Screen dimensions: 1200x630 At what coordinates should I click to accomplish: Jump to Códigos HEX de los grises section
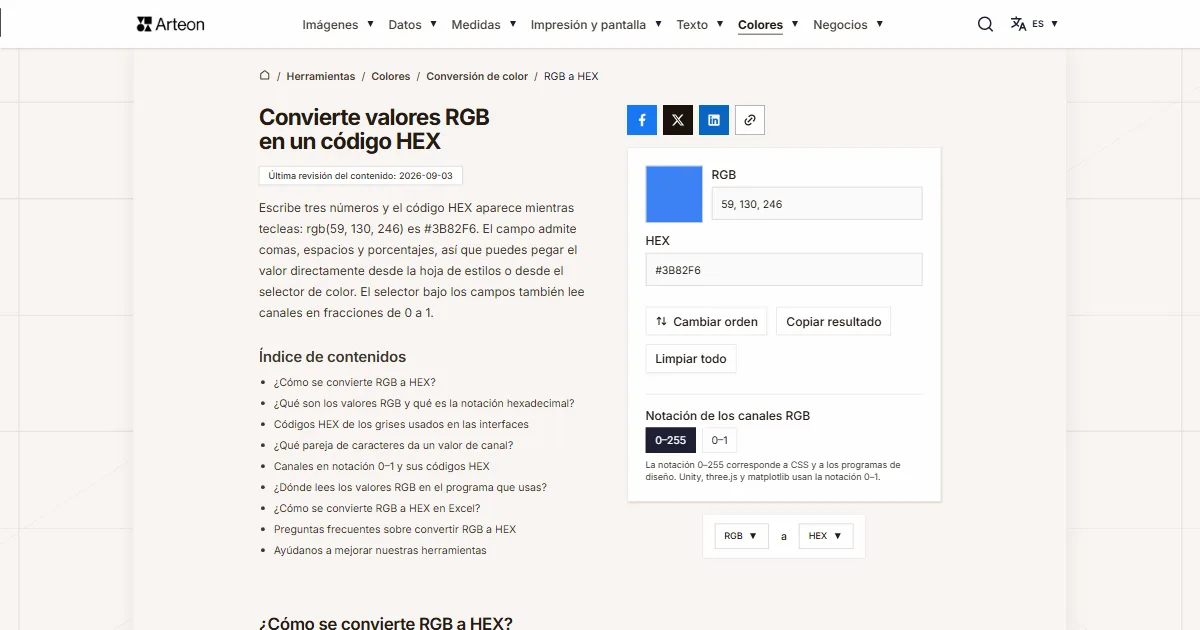(x=401, y=424)
